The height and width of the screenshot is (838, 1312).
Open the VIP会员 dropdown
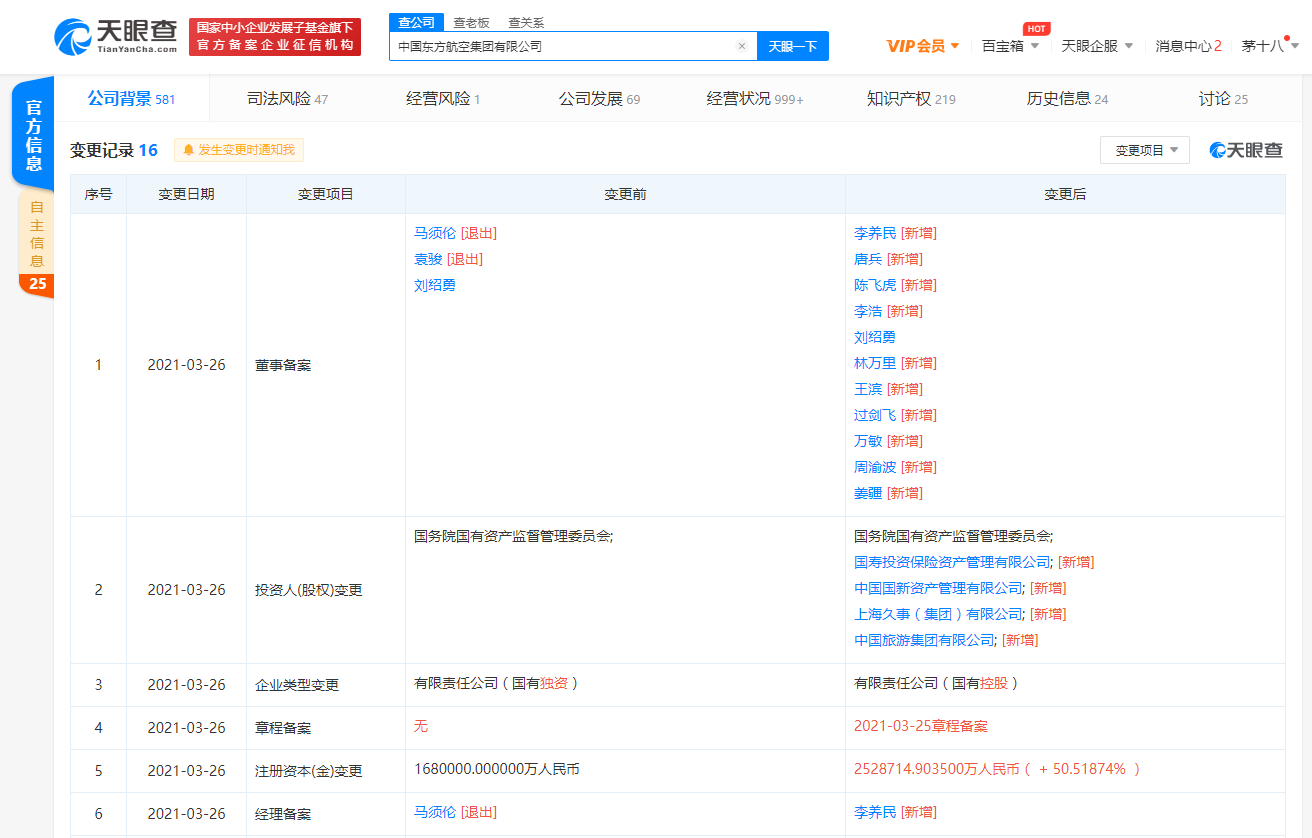pos(923,46)
